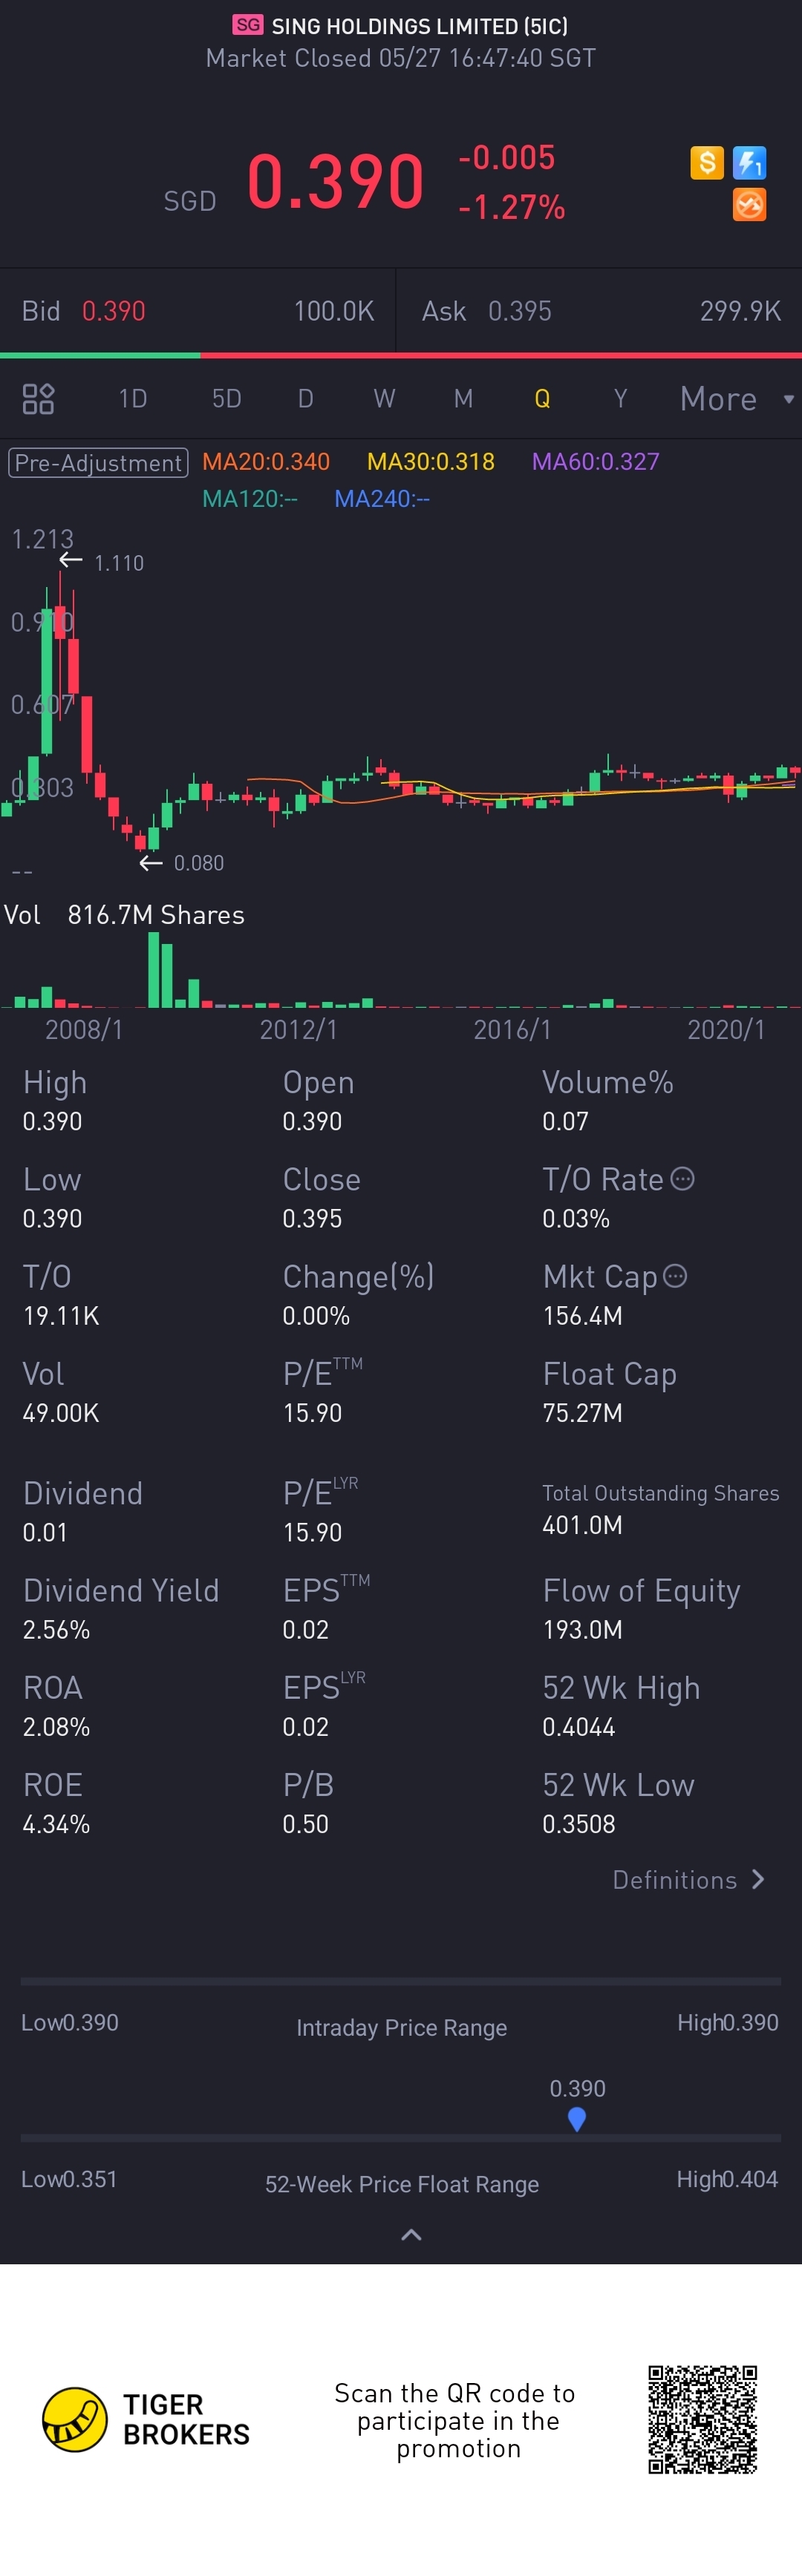Image resolution: width=802 pixels, height=2576 pixels.
Task: Open Definitions via the right chevron
Action: (x=757, y=1880)
